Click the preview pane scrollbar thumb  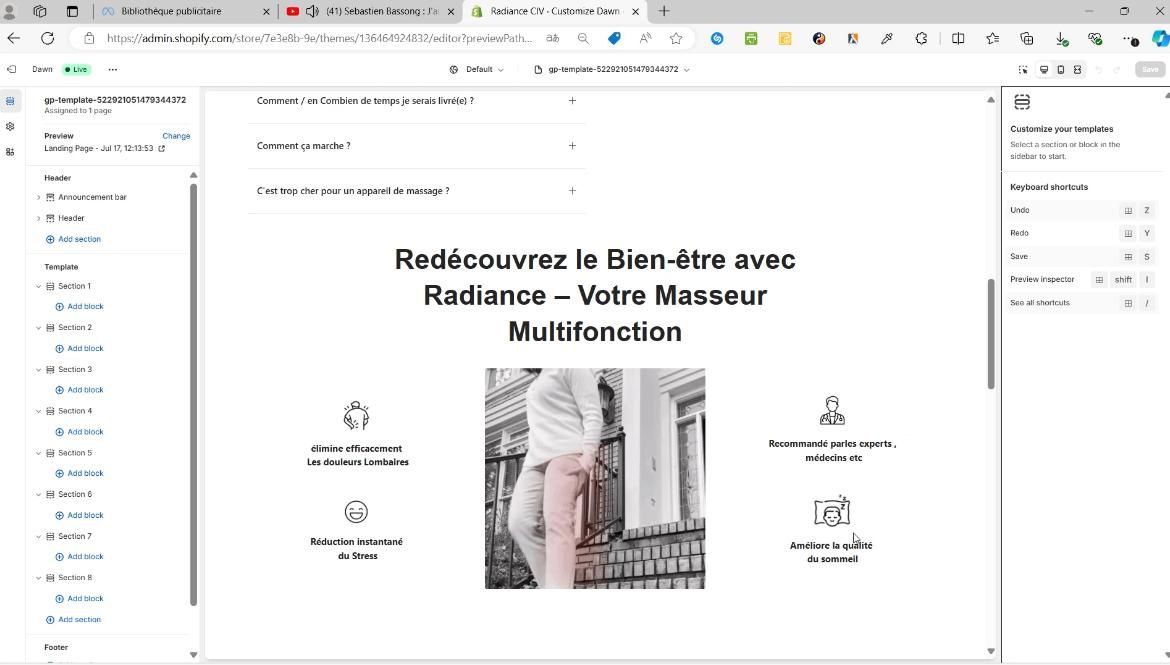click(991, 334)
